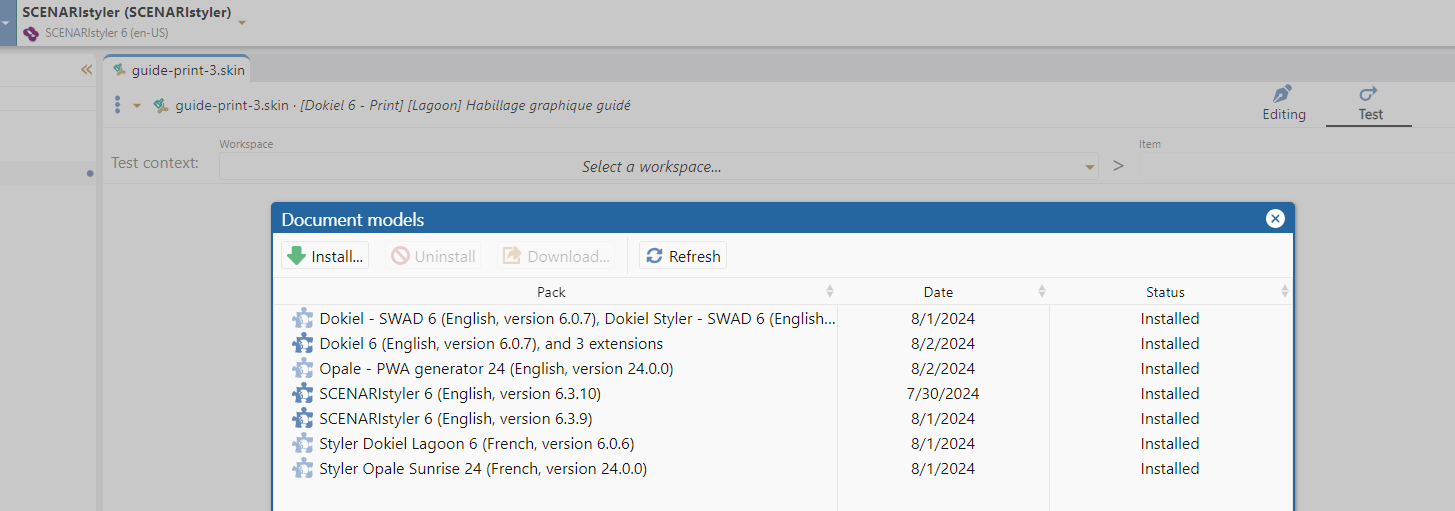
Task: Close the Document models dialog
Action: click(1274, 219)
